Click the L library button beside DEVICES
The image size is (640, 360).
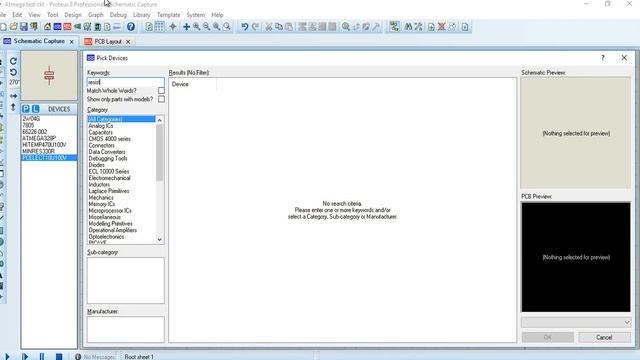click(x=36, y=109)
